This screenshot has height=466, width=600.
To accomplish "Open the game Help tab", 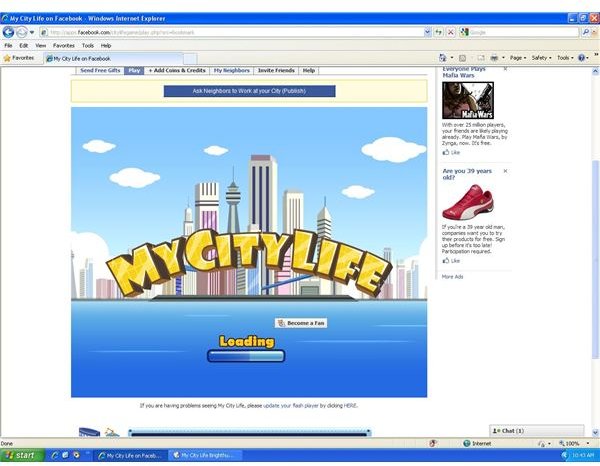I will pos(309,70).
